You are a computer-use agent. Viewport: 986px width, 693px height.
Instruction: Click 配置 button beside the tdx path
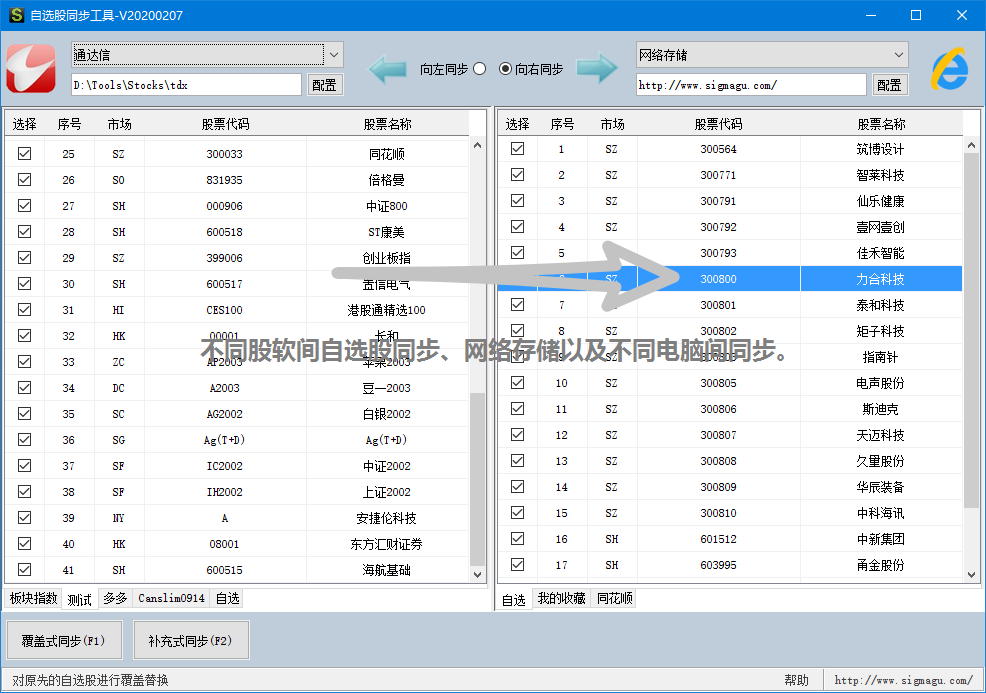click(324, 85)
